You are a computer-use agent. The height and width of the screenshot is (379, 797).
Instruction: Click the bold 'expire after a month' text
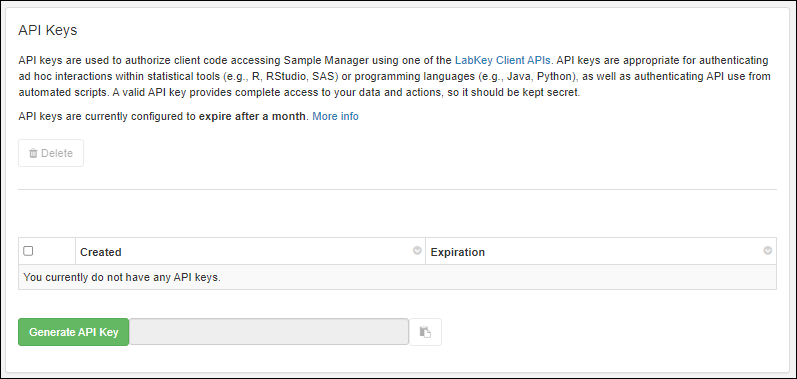253,116
